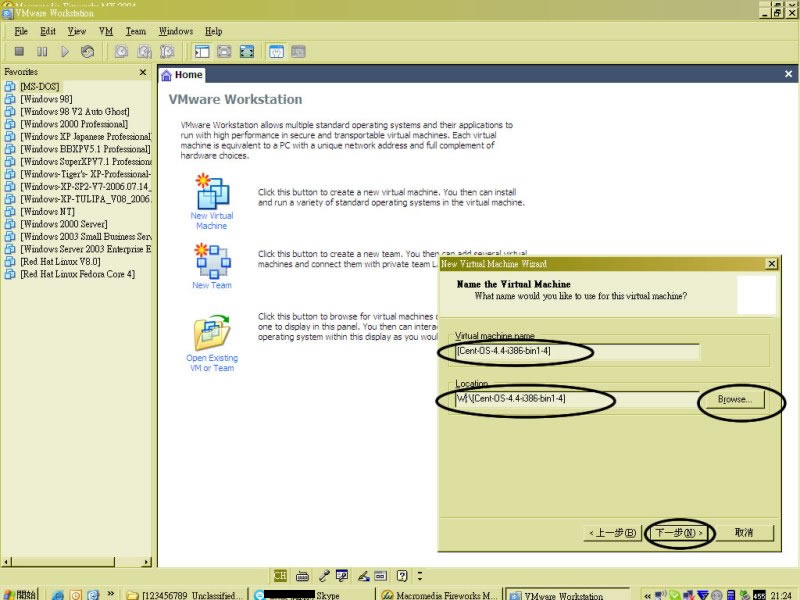Open the Help menu
800x600 pixels.
[213, 31]
